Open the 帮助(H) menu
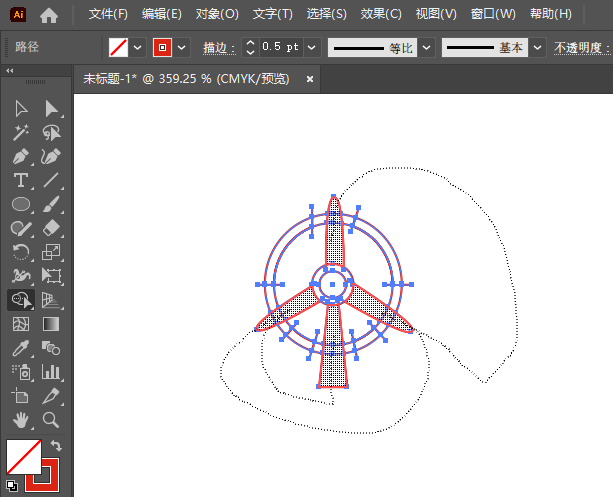Viewport: 613px width, 497px height. tap(550, 14)
